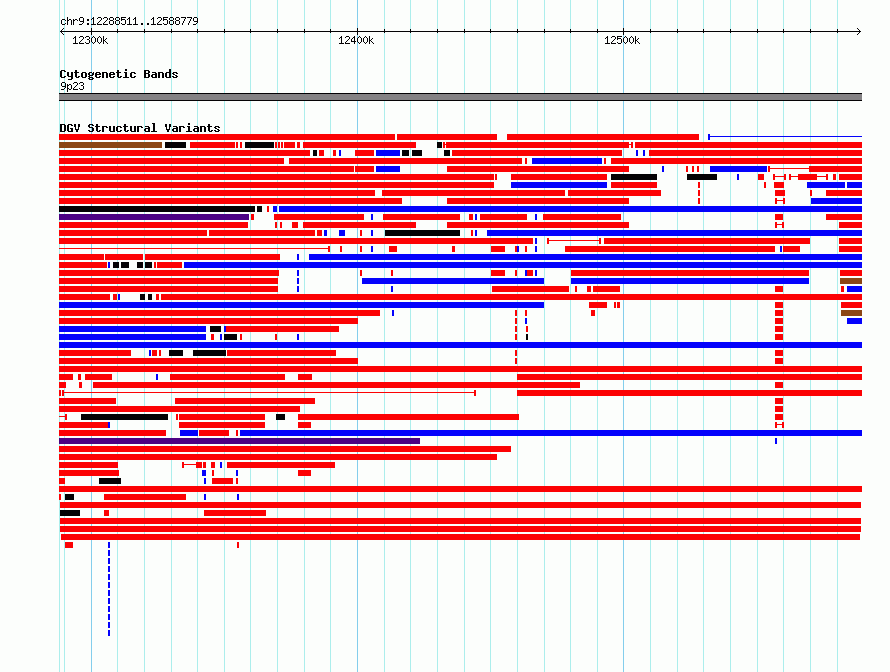The image size is (890, 672).
Task: Click the right arrowhead of the ruler
Action: click(x=859, y=31)
